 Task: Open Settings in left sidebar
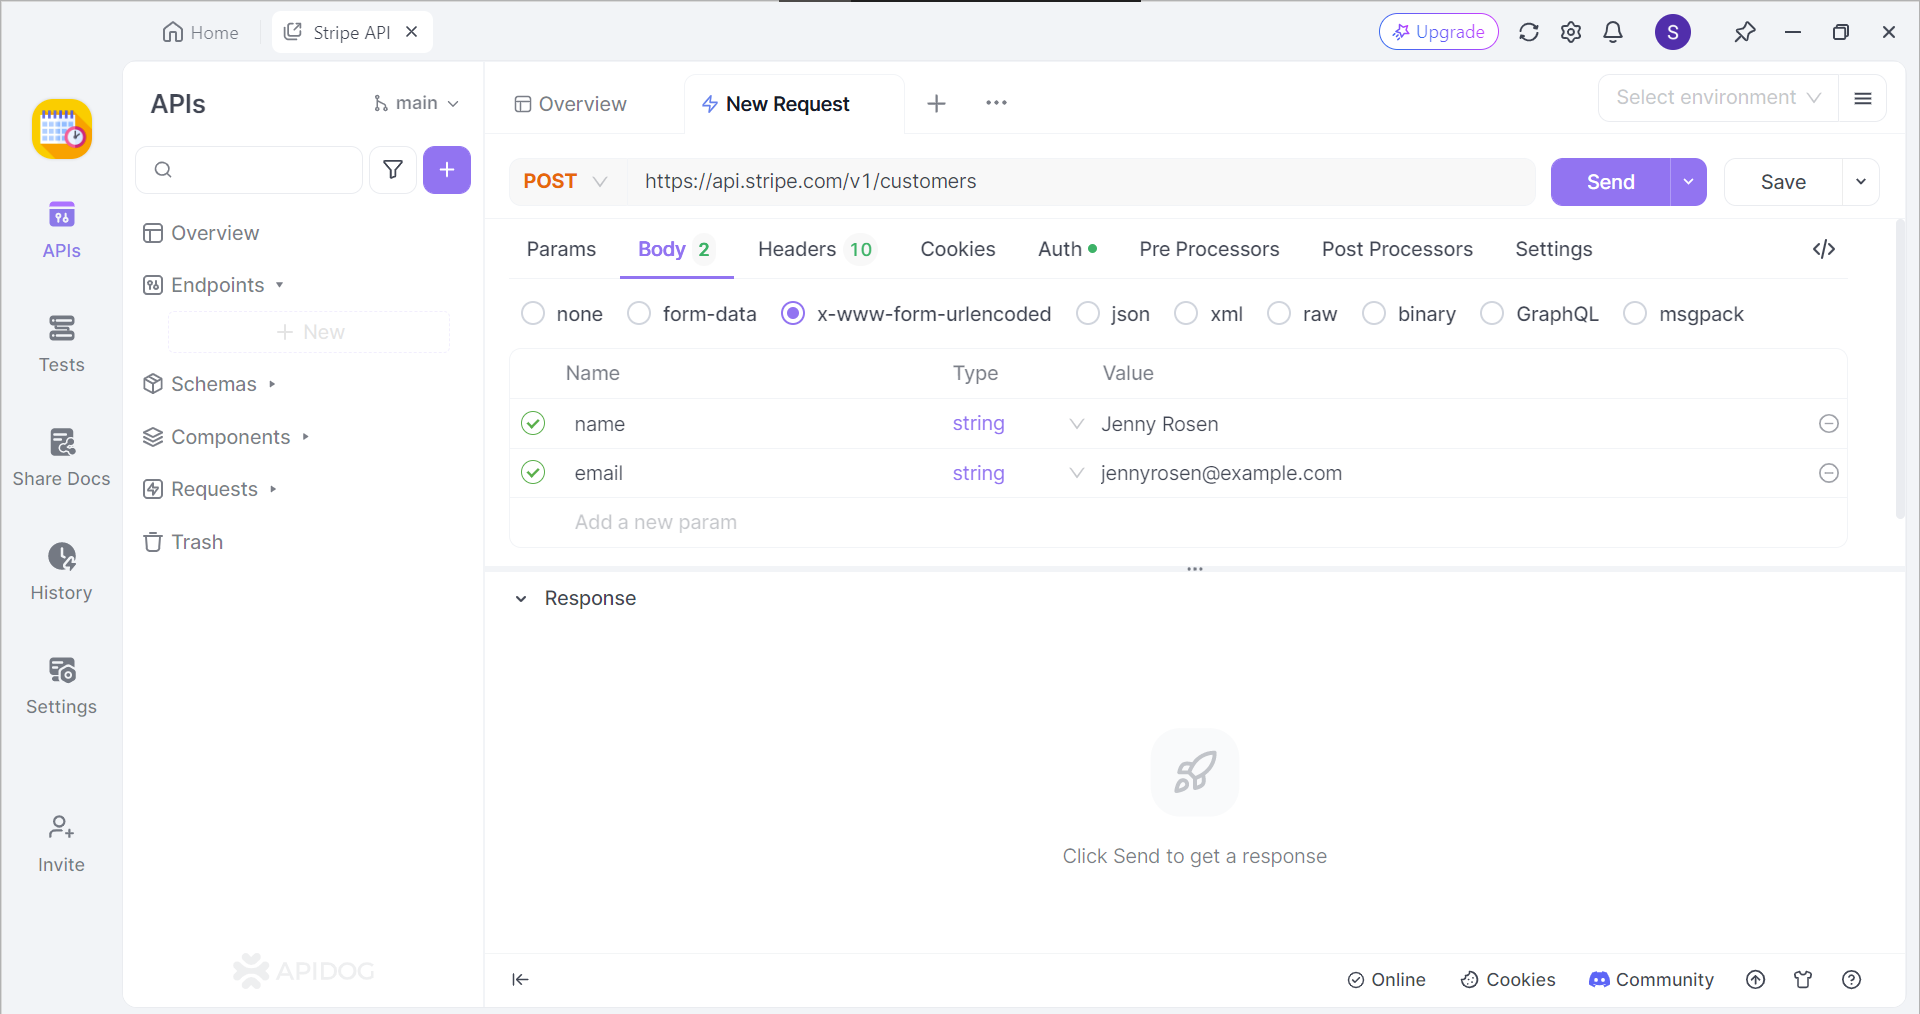(x=61, y=686)
